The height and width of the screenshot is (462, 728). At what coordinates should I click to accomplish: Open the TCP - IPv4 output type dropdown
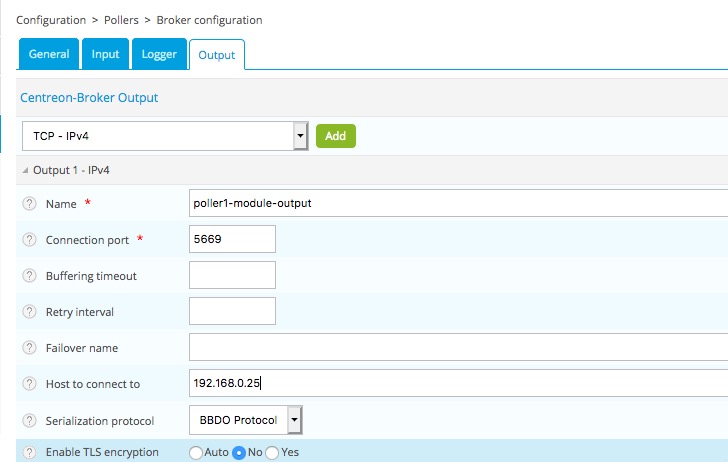coord(164,136)
